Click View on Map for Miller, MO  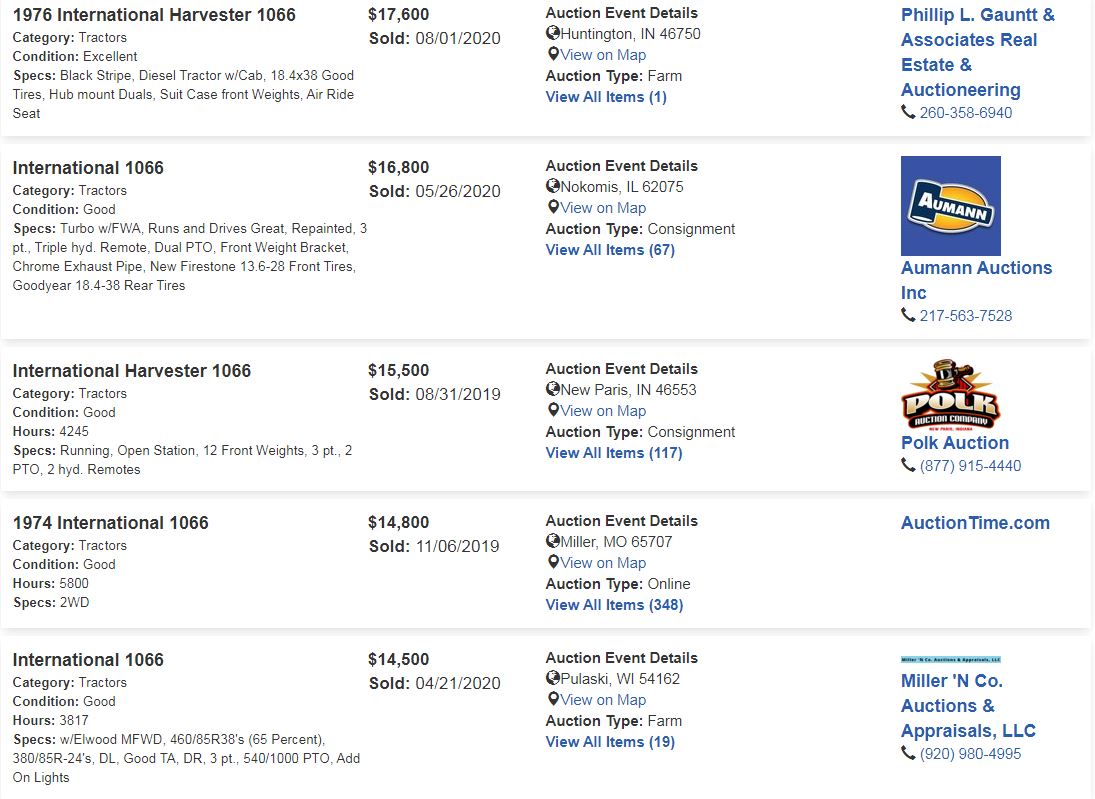click(603, 563)
